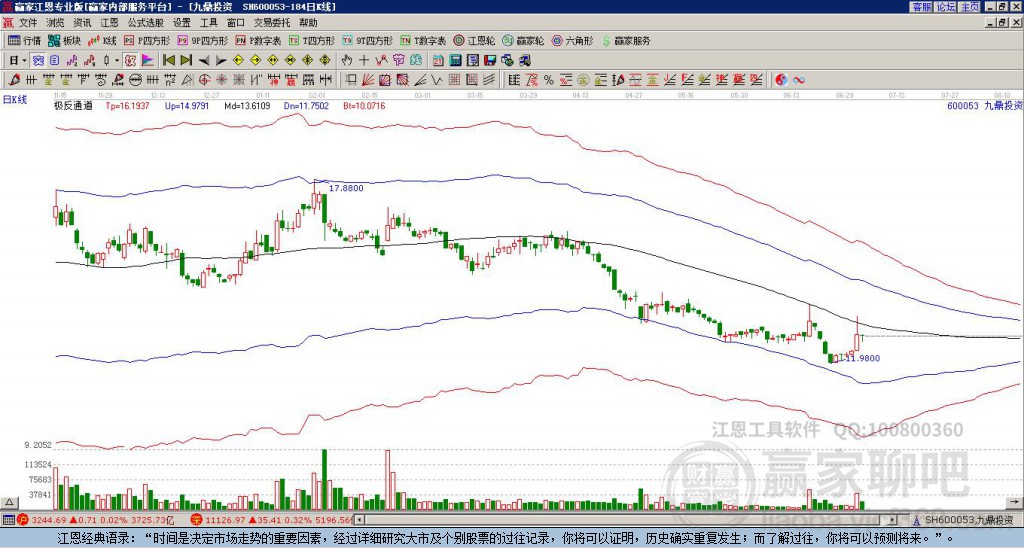Click the 极反通道 indicator label
The height and width of the screenshot is (548, 1024).
pyautogui.click(x=73, y=105)
